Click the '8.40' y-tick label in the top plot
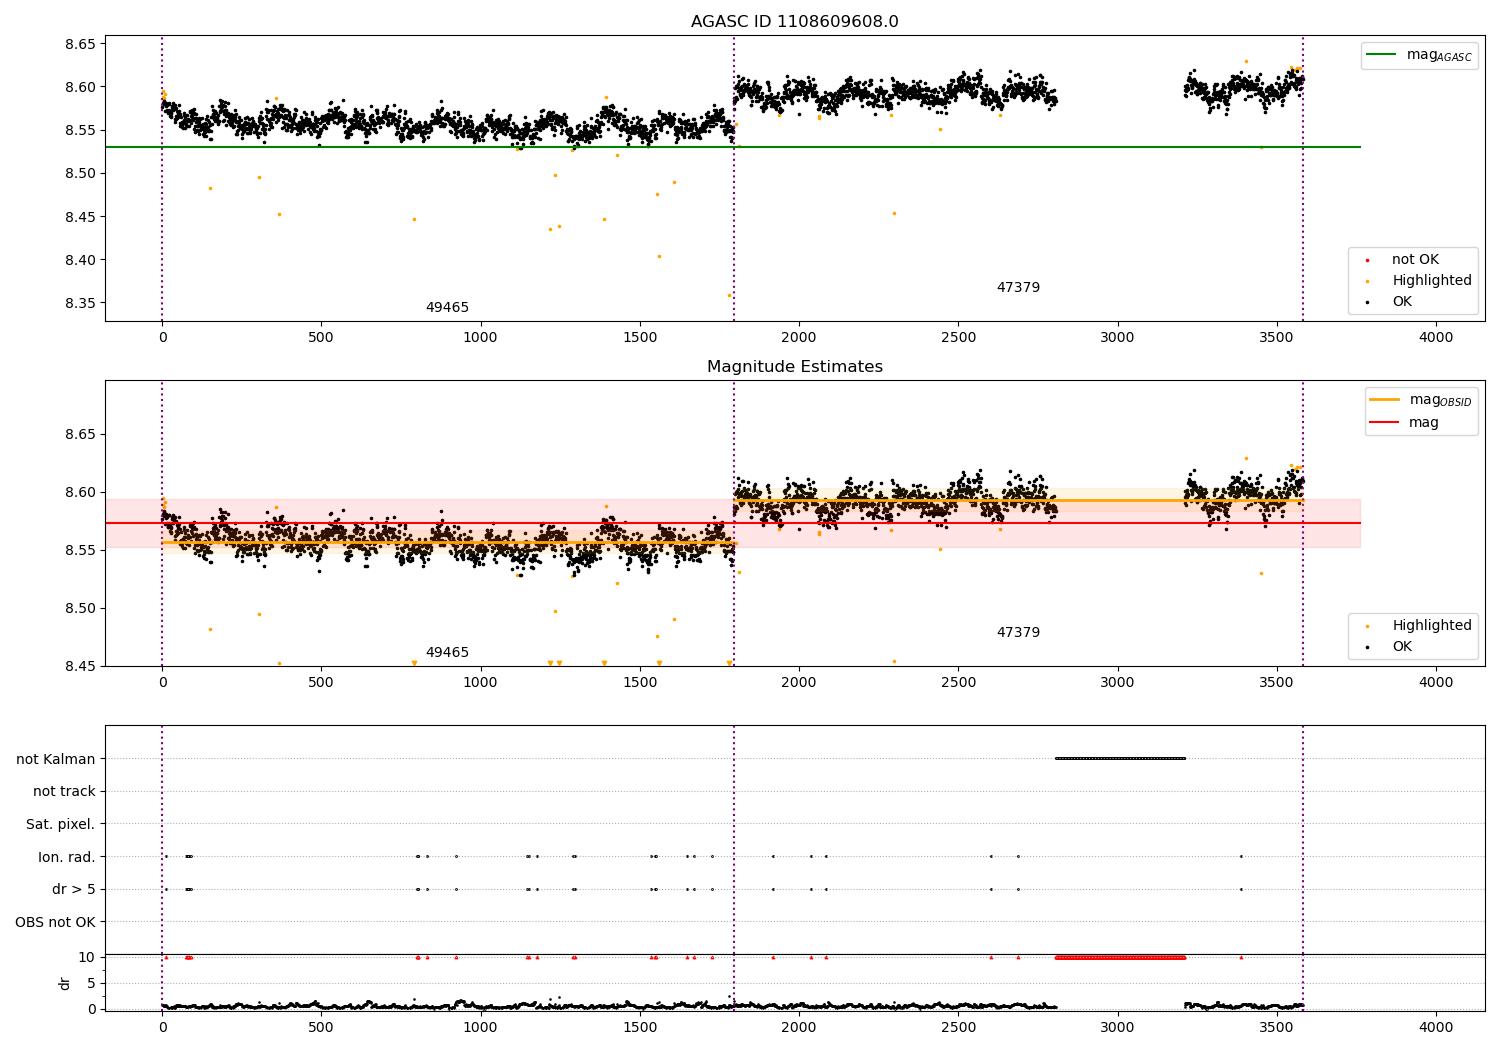Screen dimensions: 1500x1050 coord(81,261)
